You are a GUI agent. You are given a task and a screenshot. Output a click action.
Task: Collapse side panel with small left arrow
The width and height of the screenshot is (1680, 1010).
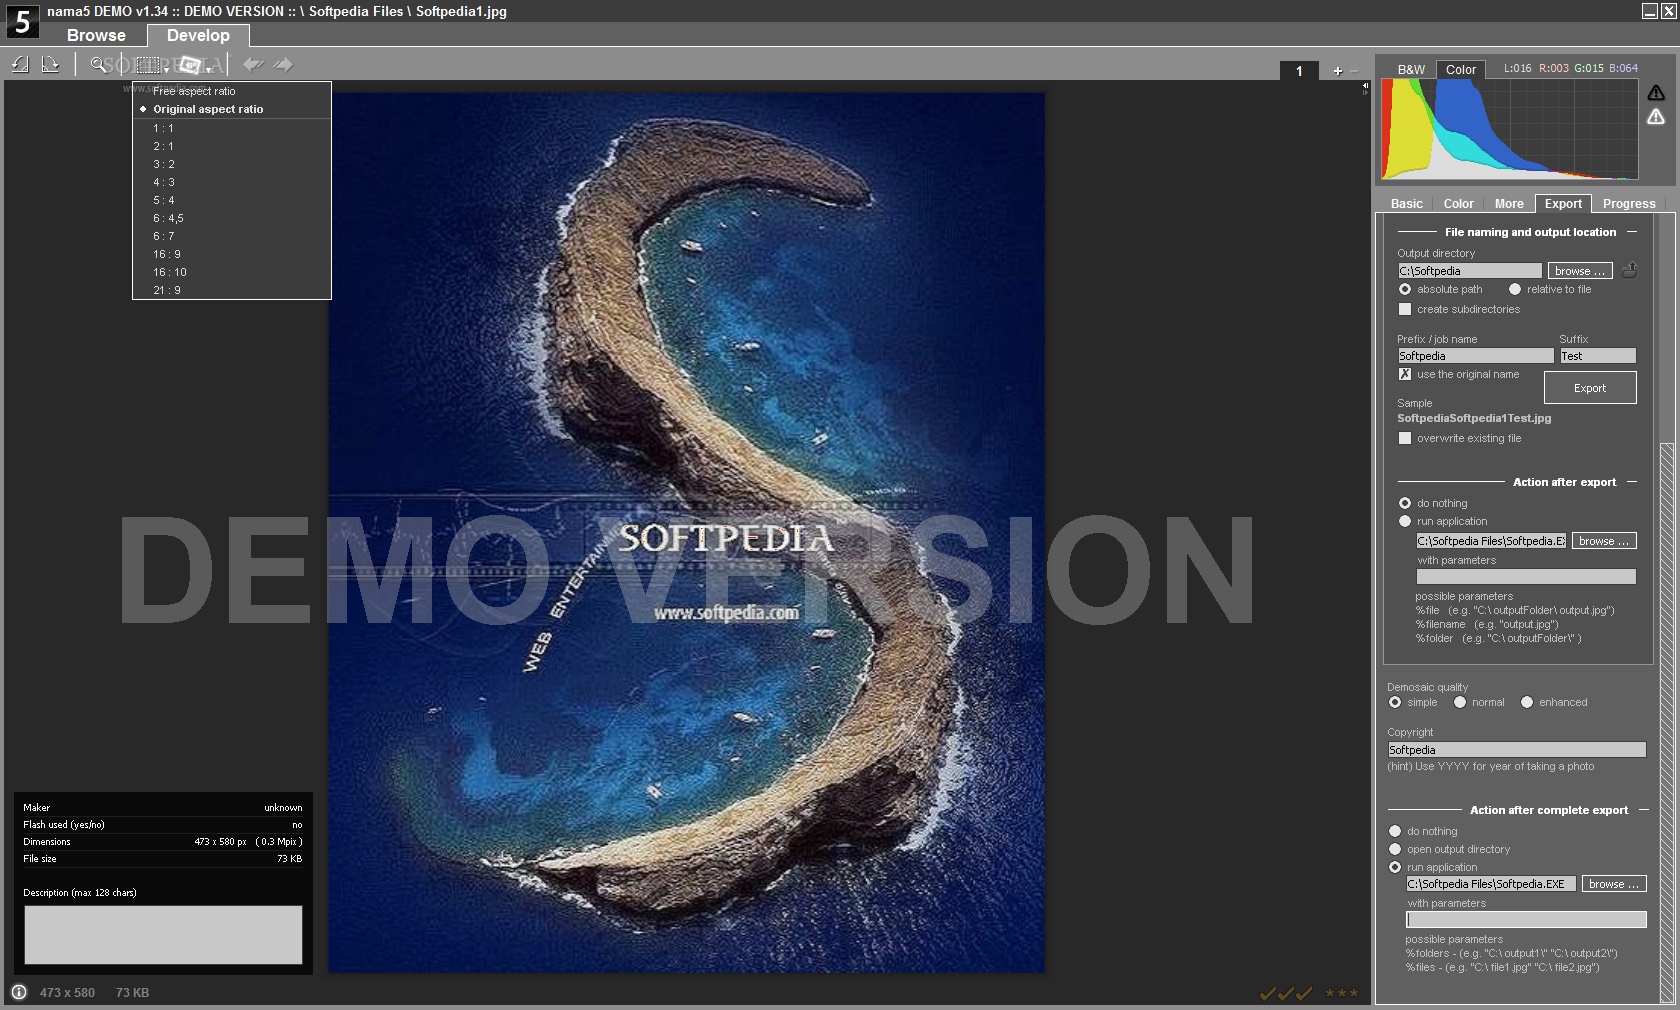pos(1365,88)
